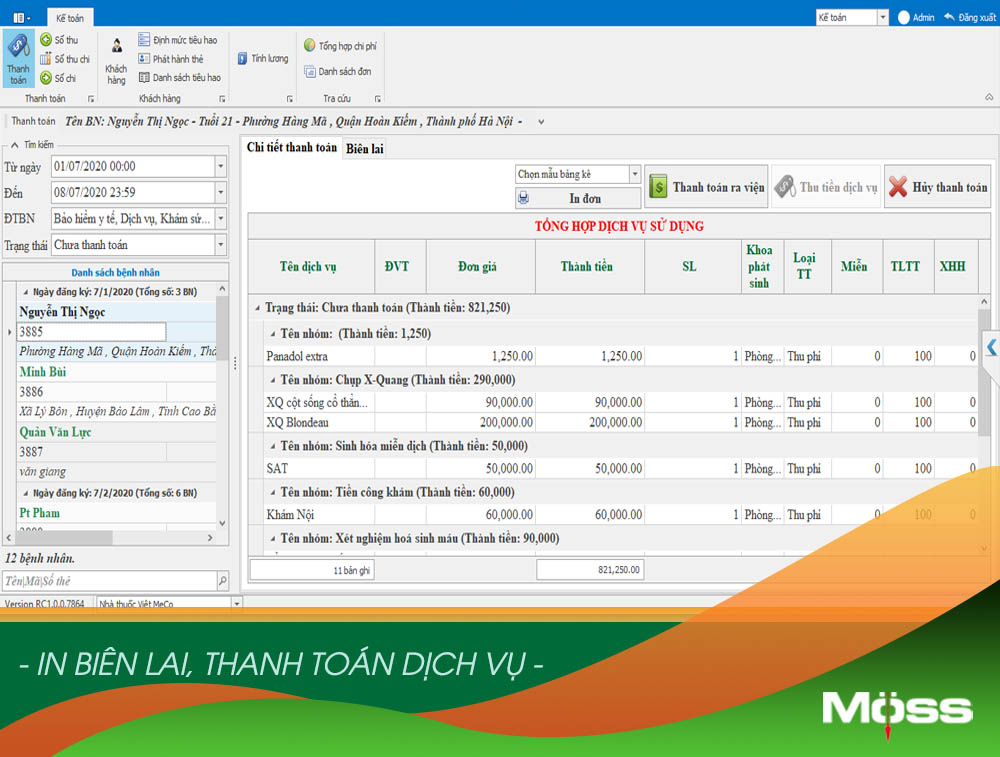
Task: Select patient Minh Bùi in list
Action: point(42,372)
